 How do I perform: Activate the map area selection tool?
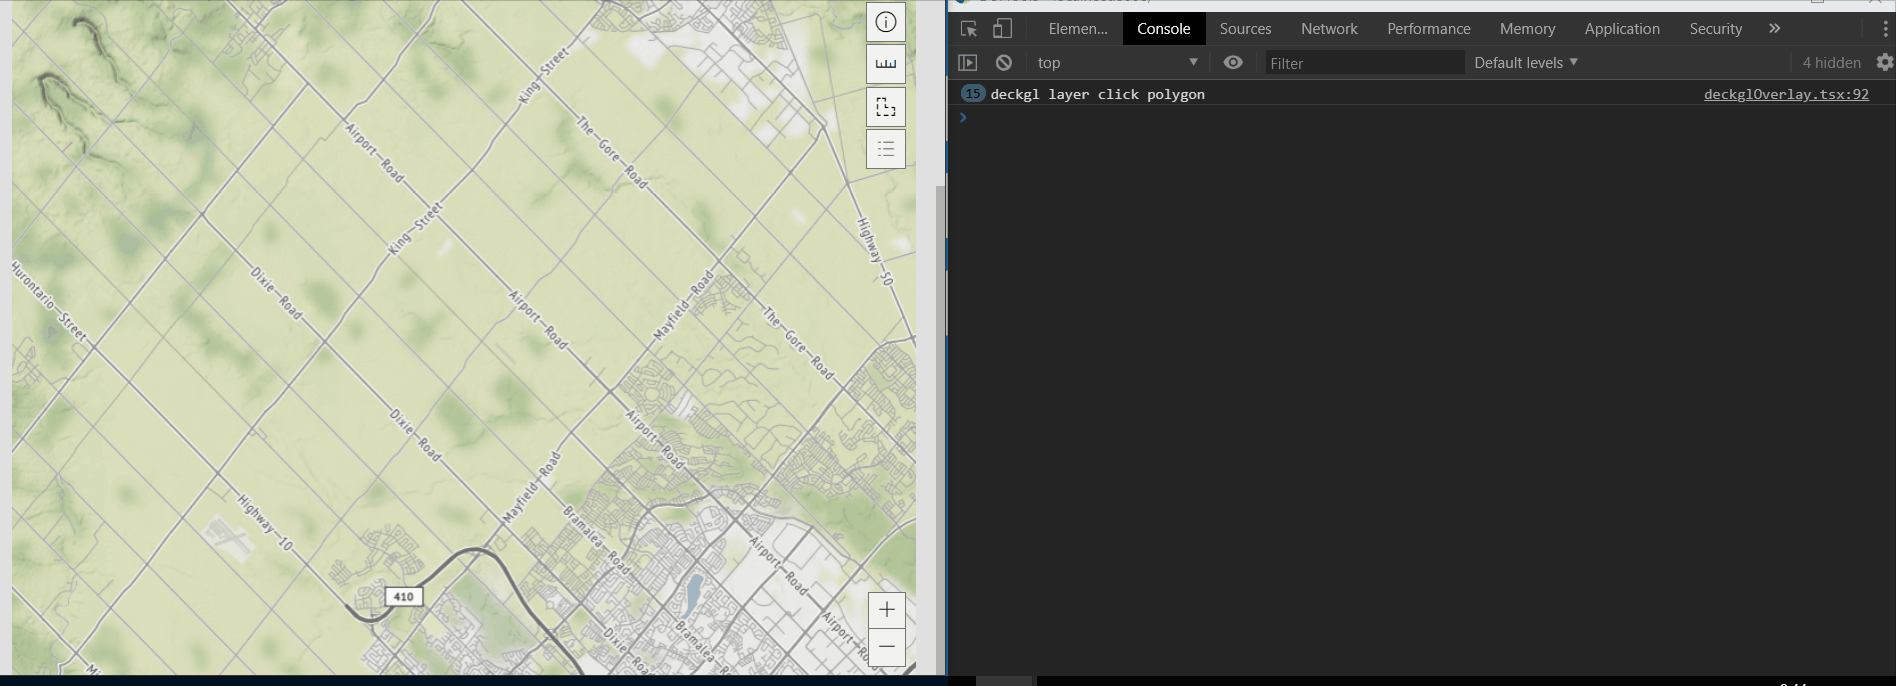coord(886,107)
